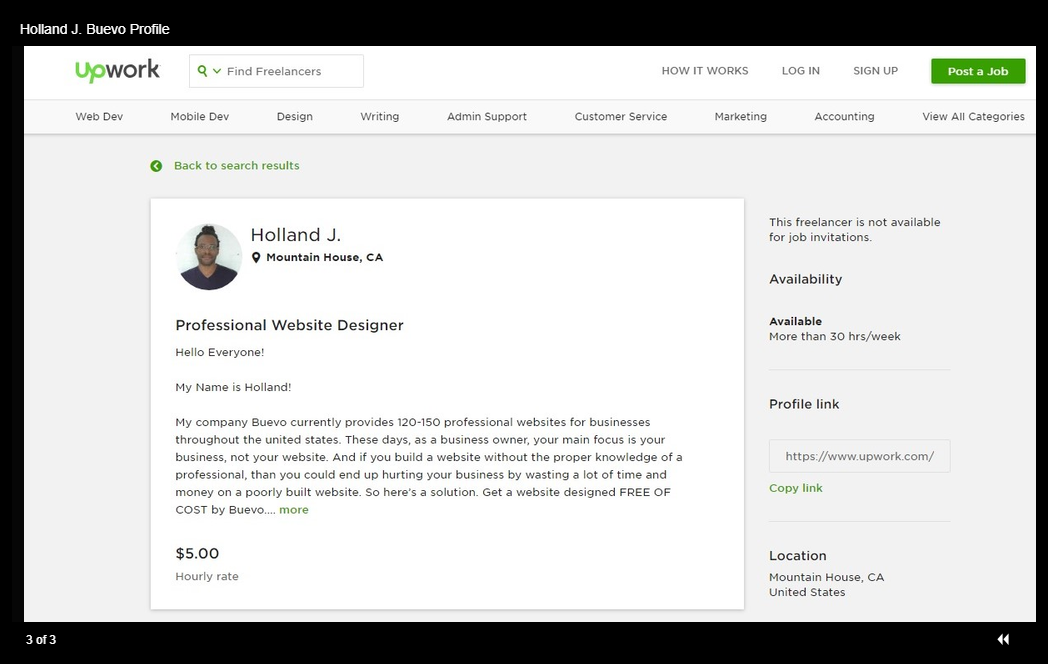
Task: Click the Availability heading
Action: point(805,280)
